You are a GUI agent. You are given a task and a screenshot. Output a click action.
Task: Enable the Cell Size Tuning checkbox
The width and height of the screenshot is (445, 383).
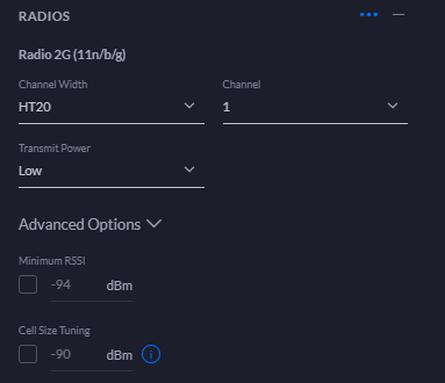click(28, 354)
